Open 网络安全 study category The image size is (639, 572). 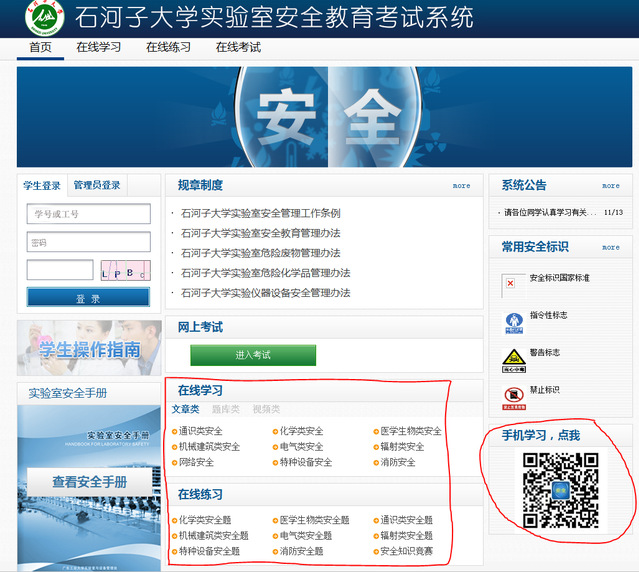[x=196, y=462]
